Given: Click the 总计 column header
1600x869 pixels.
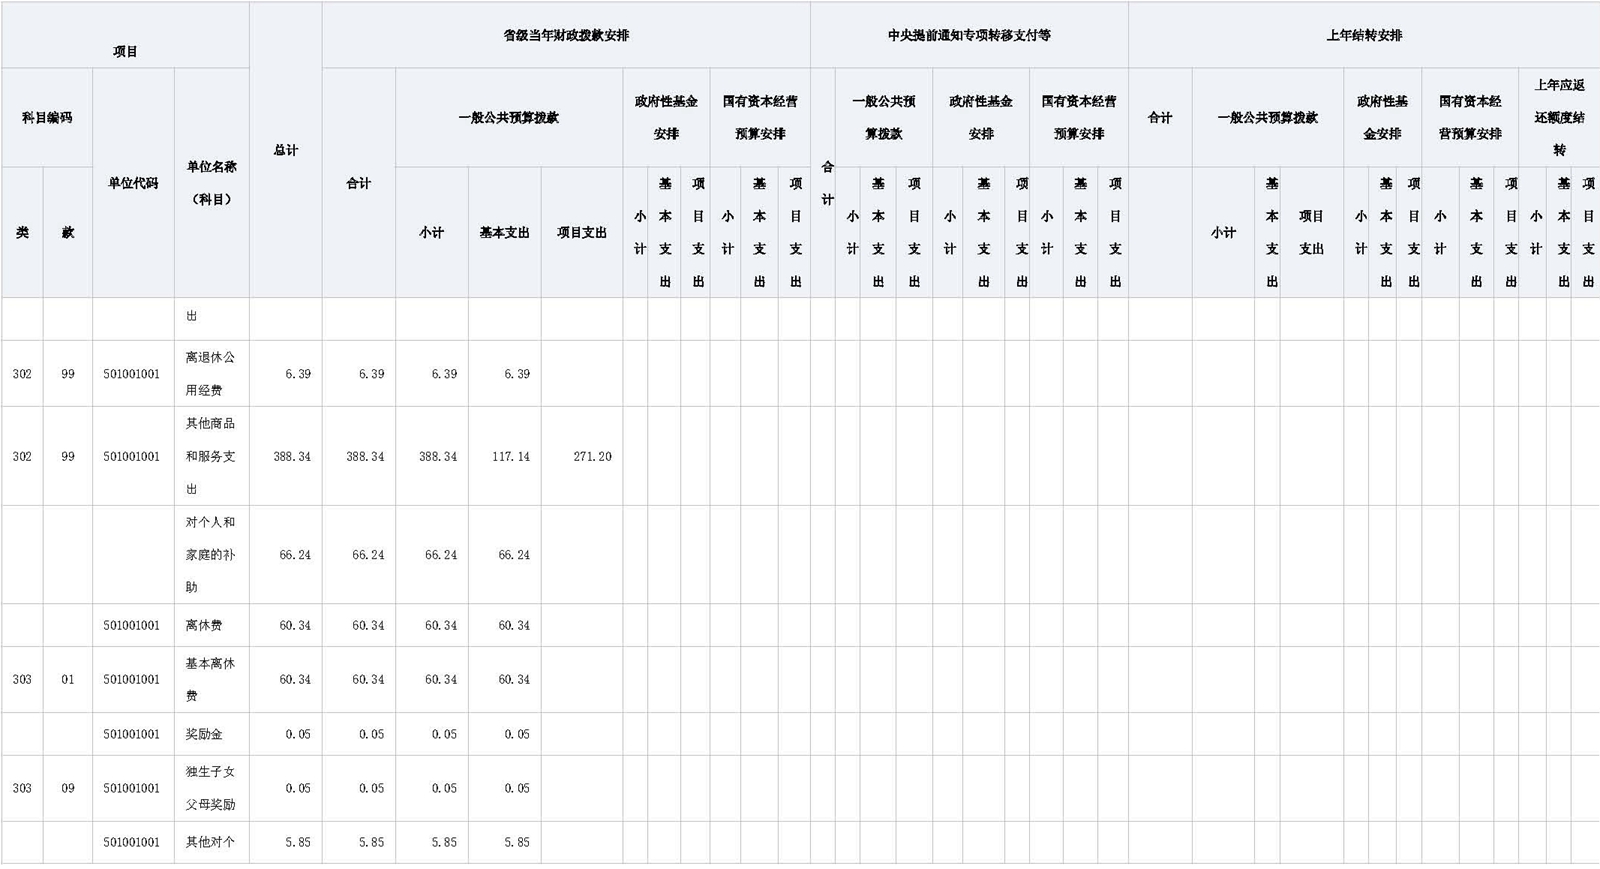Looking at the screenshot, I should 286,150.
